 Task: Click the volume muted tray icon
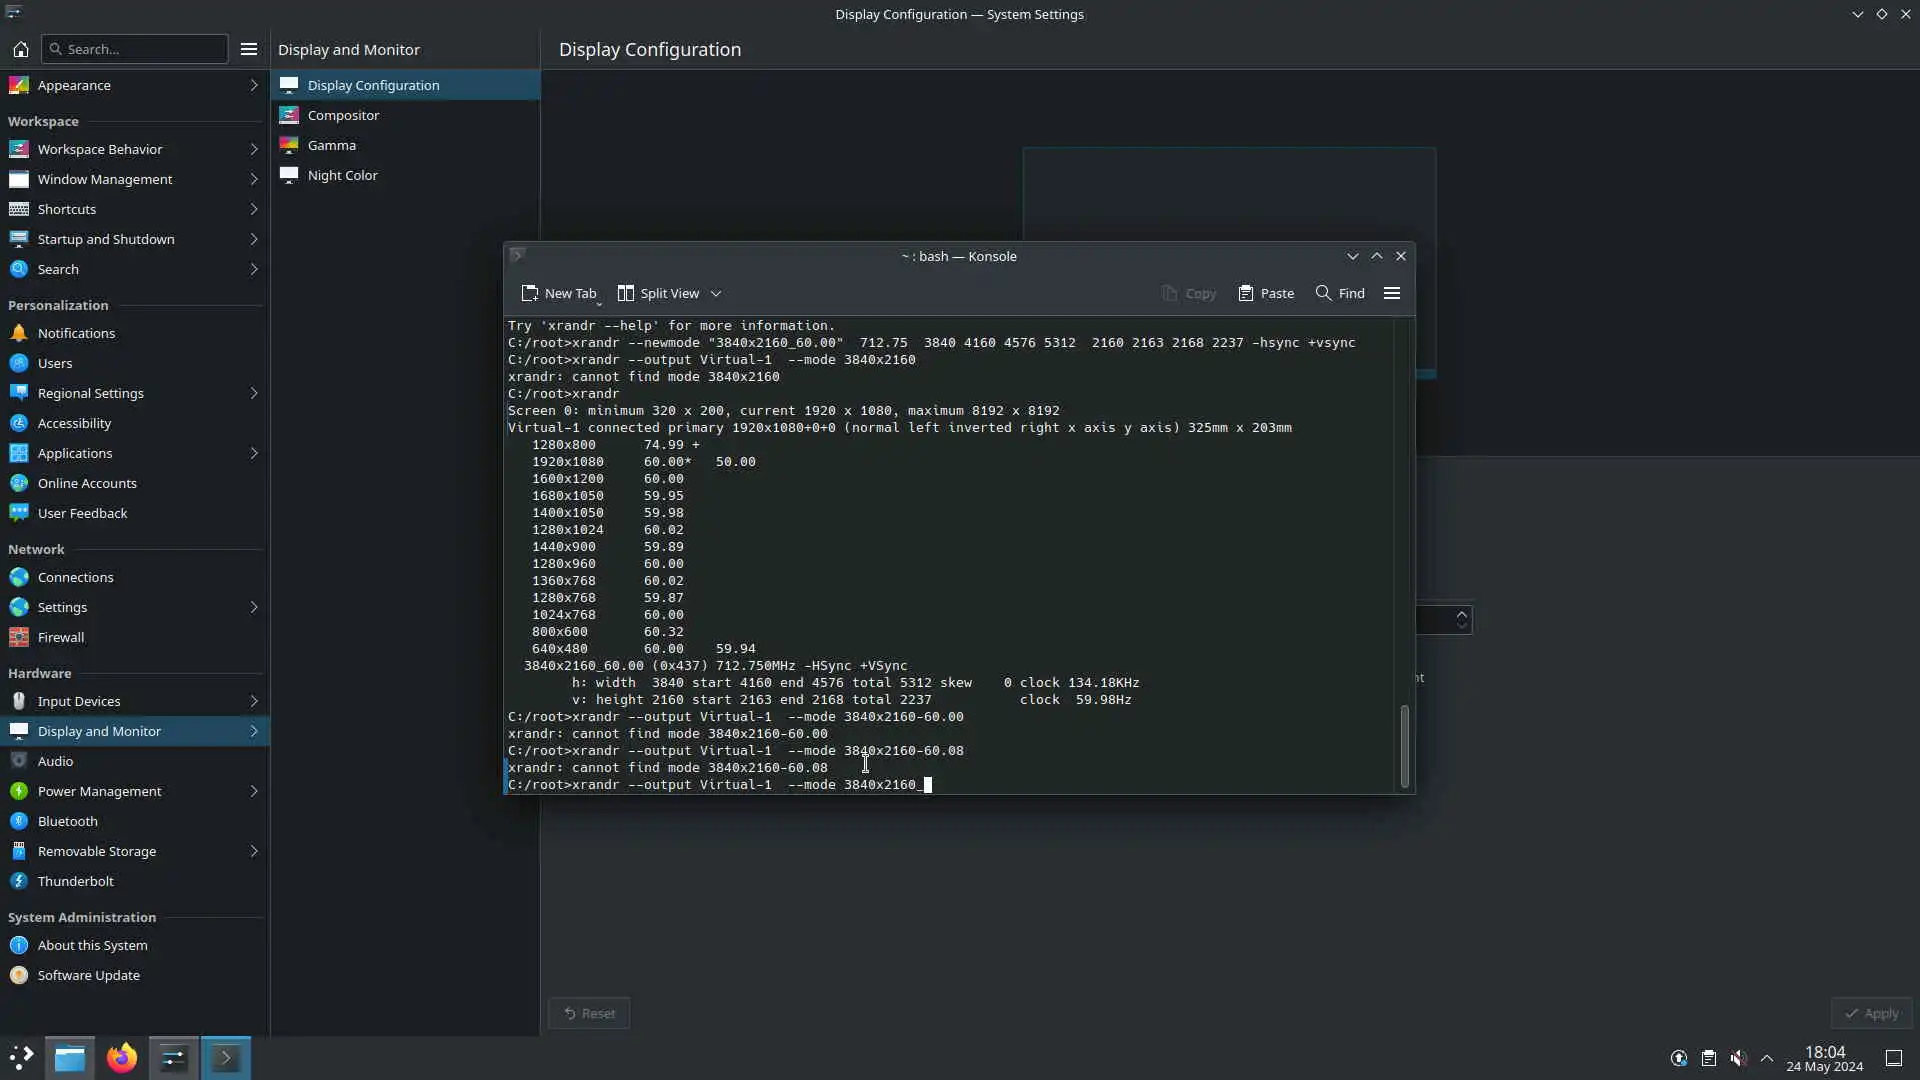(1738, 1058)
